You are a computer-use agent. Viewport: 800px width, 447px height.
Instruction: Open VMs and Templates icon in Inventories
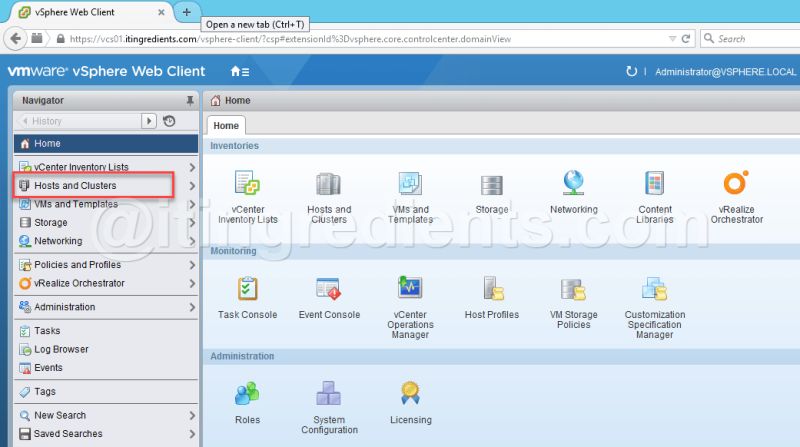410,183
